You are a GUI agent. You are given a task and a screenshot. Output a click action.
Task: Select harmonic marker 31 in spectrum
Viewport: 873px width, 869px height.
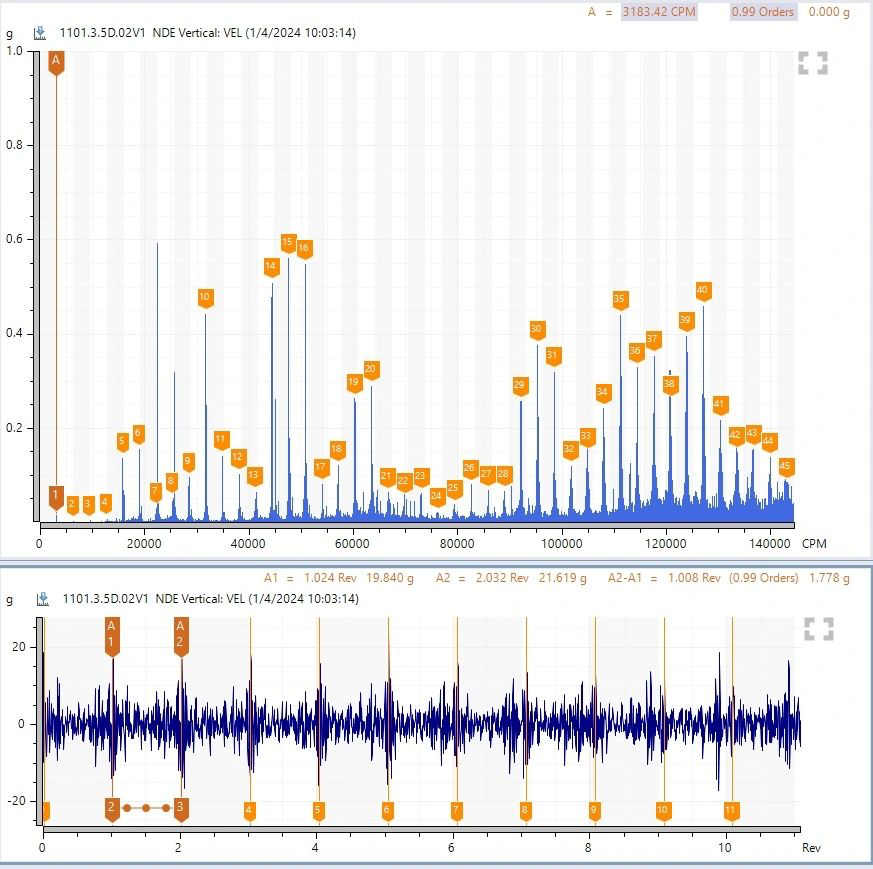[x=553, y=356]
